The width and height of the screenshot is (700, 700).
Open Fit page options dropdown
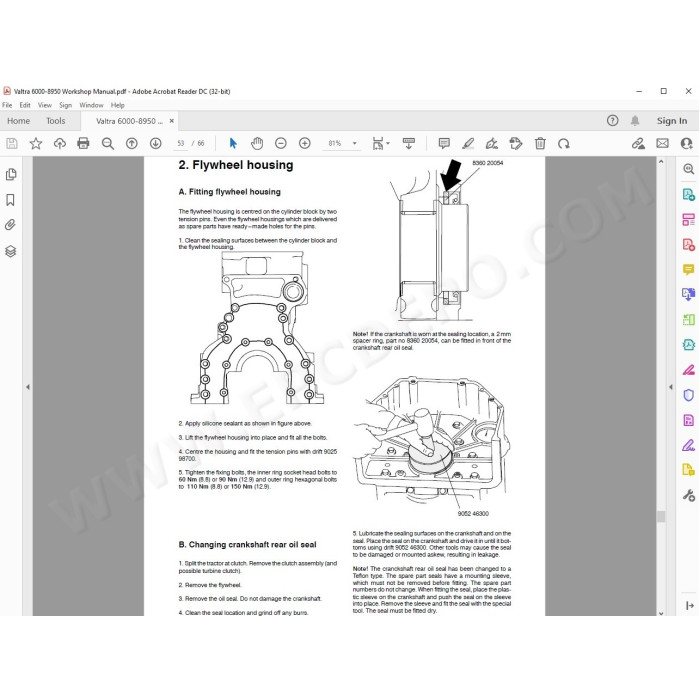pyautogui.click(x=381, y=143)
